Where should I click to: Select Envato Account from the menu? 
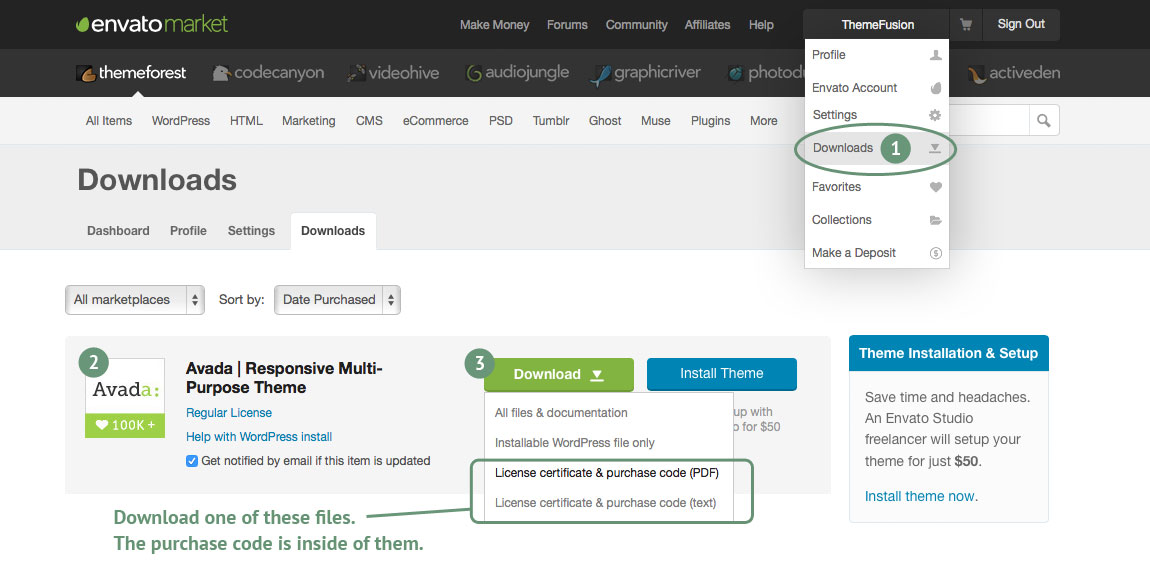coord(876,88)
